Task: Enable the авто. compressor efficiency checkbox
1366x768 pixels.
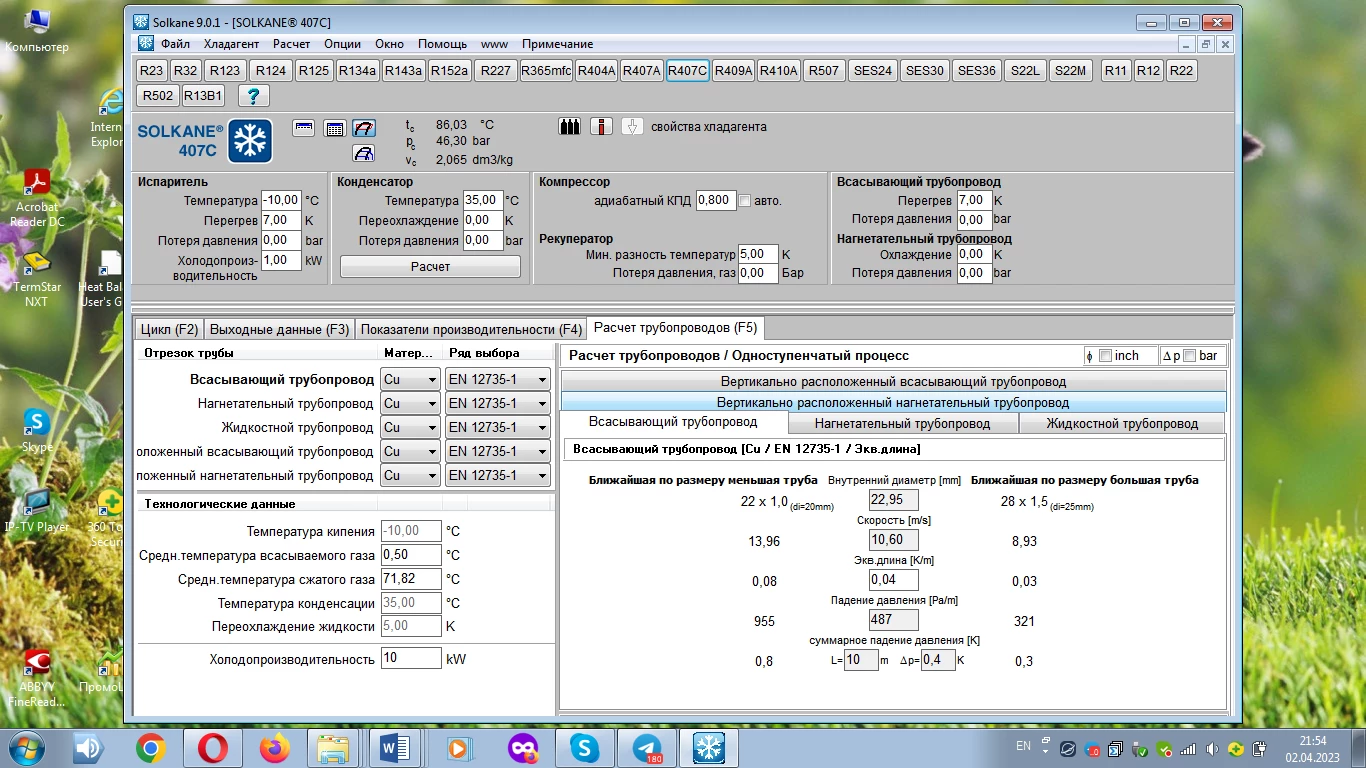Action: (x=744, y=201)
